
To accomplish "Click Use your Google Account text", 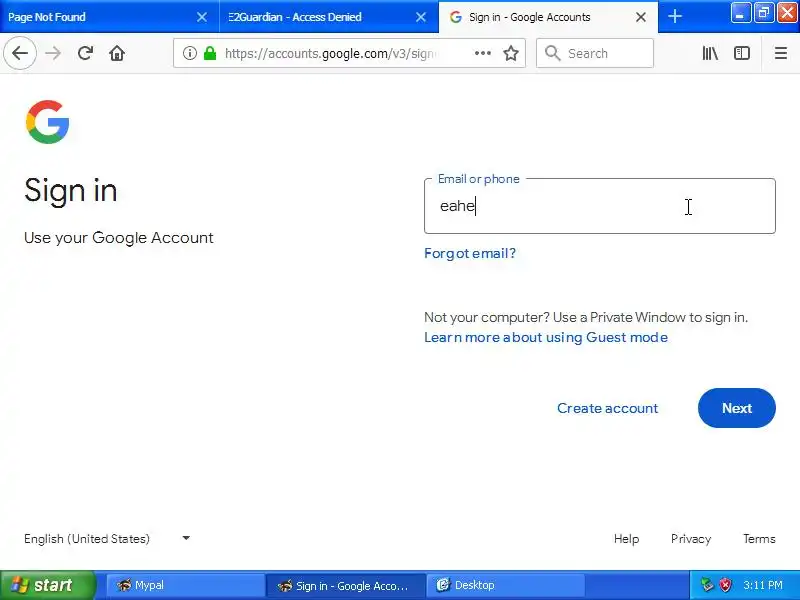I will [x=118, y=238].
